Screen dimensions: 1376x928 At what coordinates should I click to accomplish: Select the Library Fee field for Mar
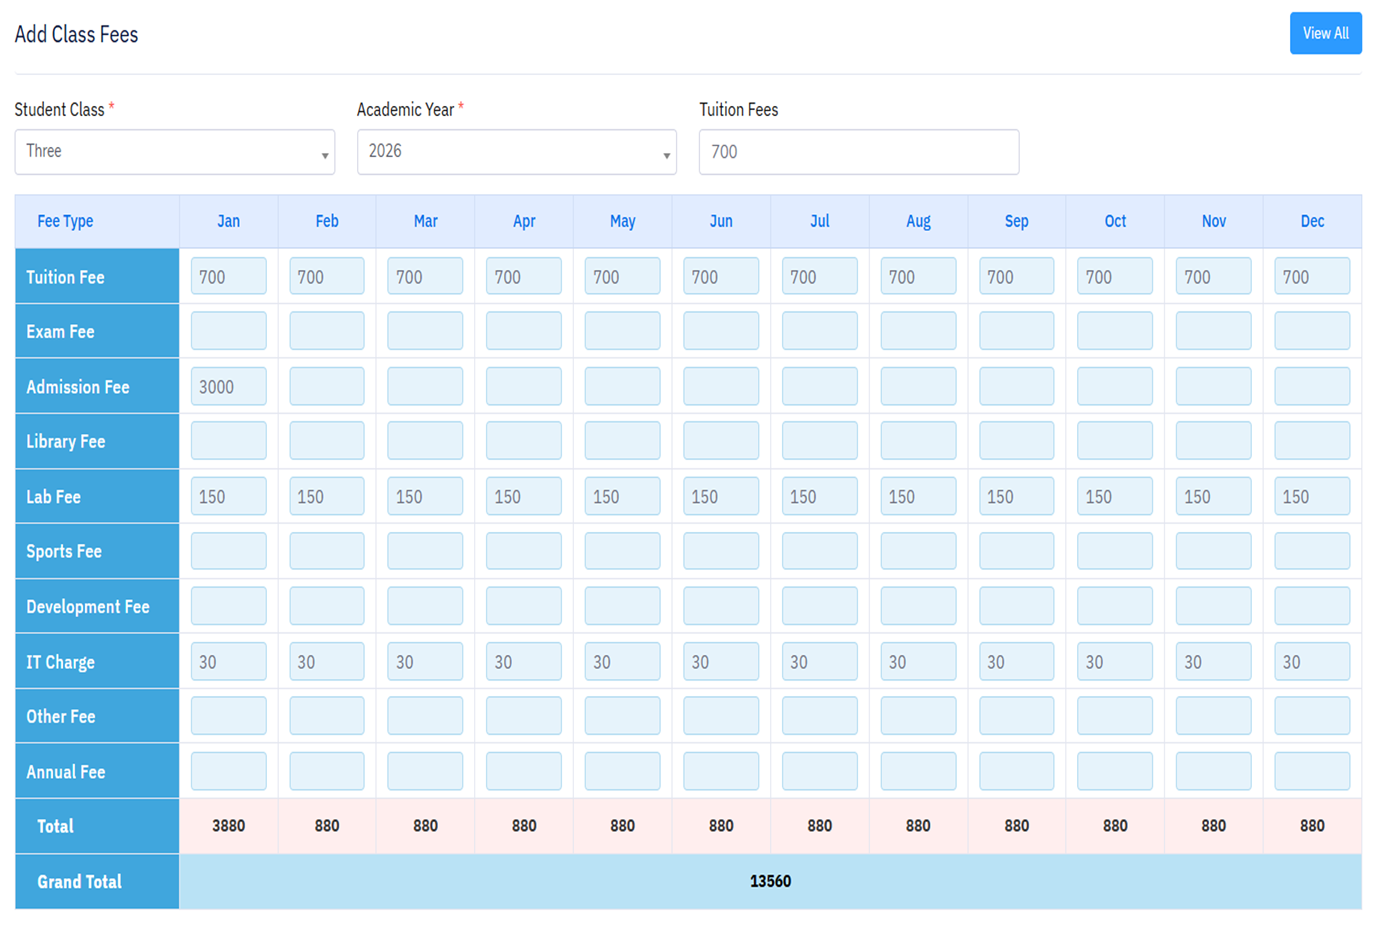(425, 442)
